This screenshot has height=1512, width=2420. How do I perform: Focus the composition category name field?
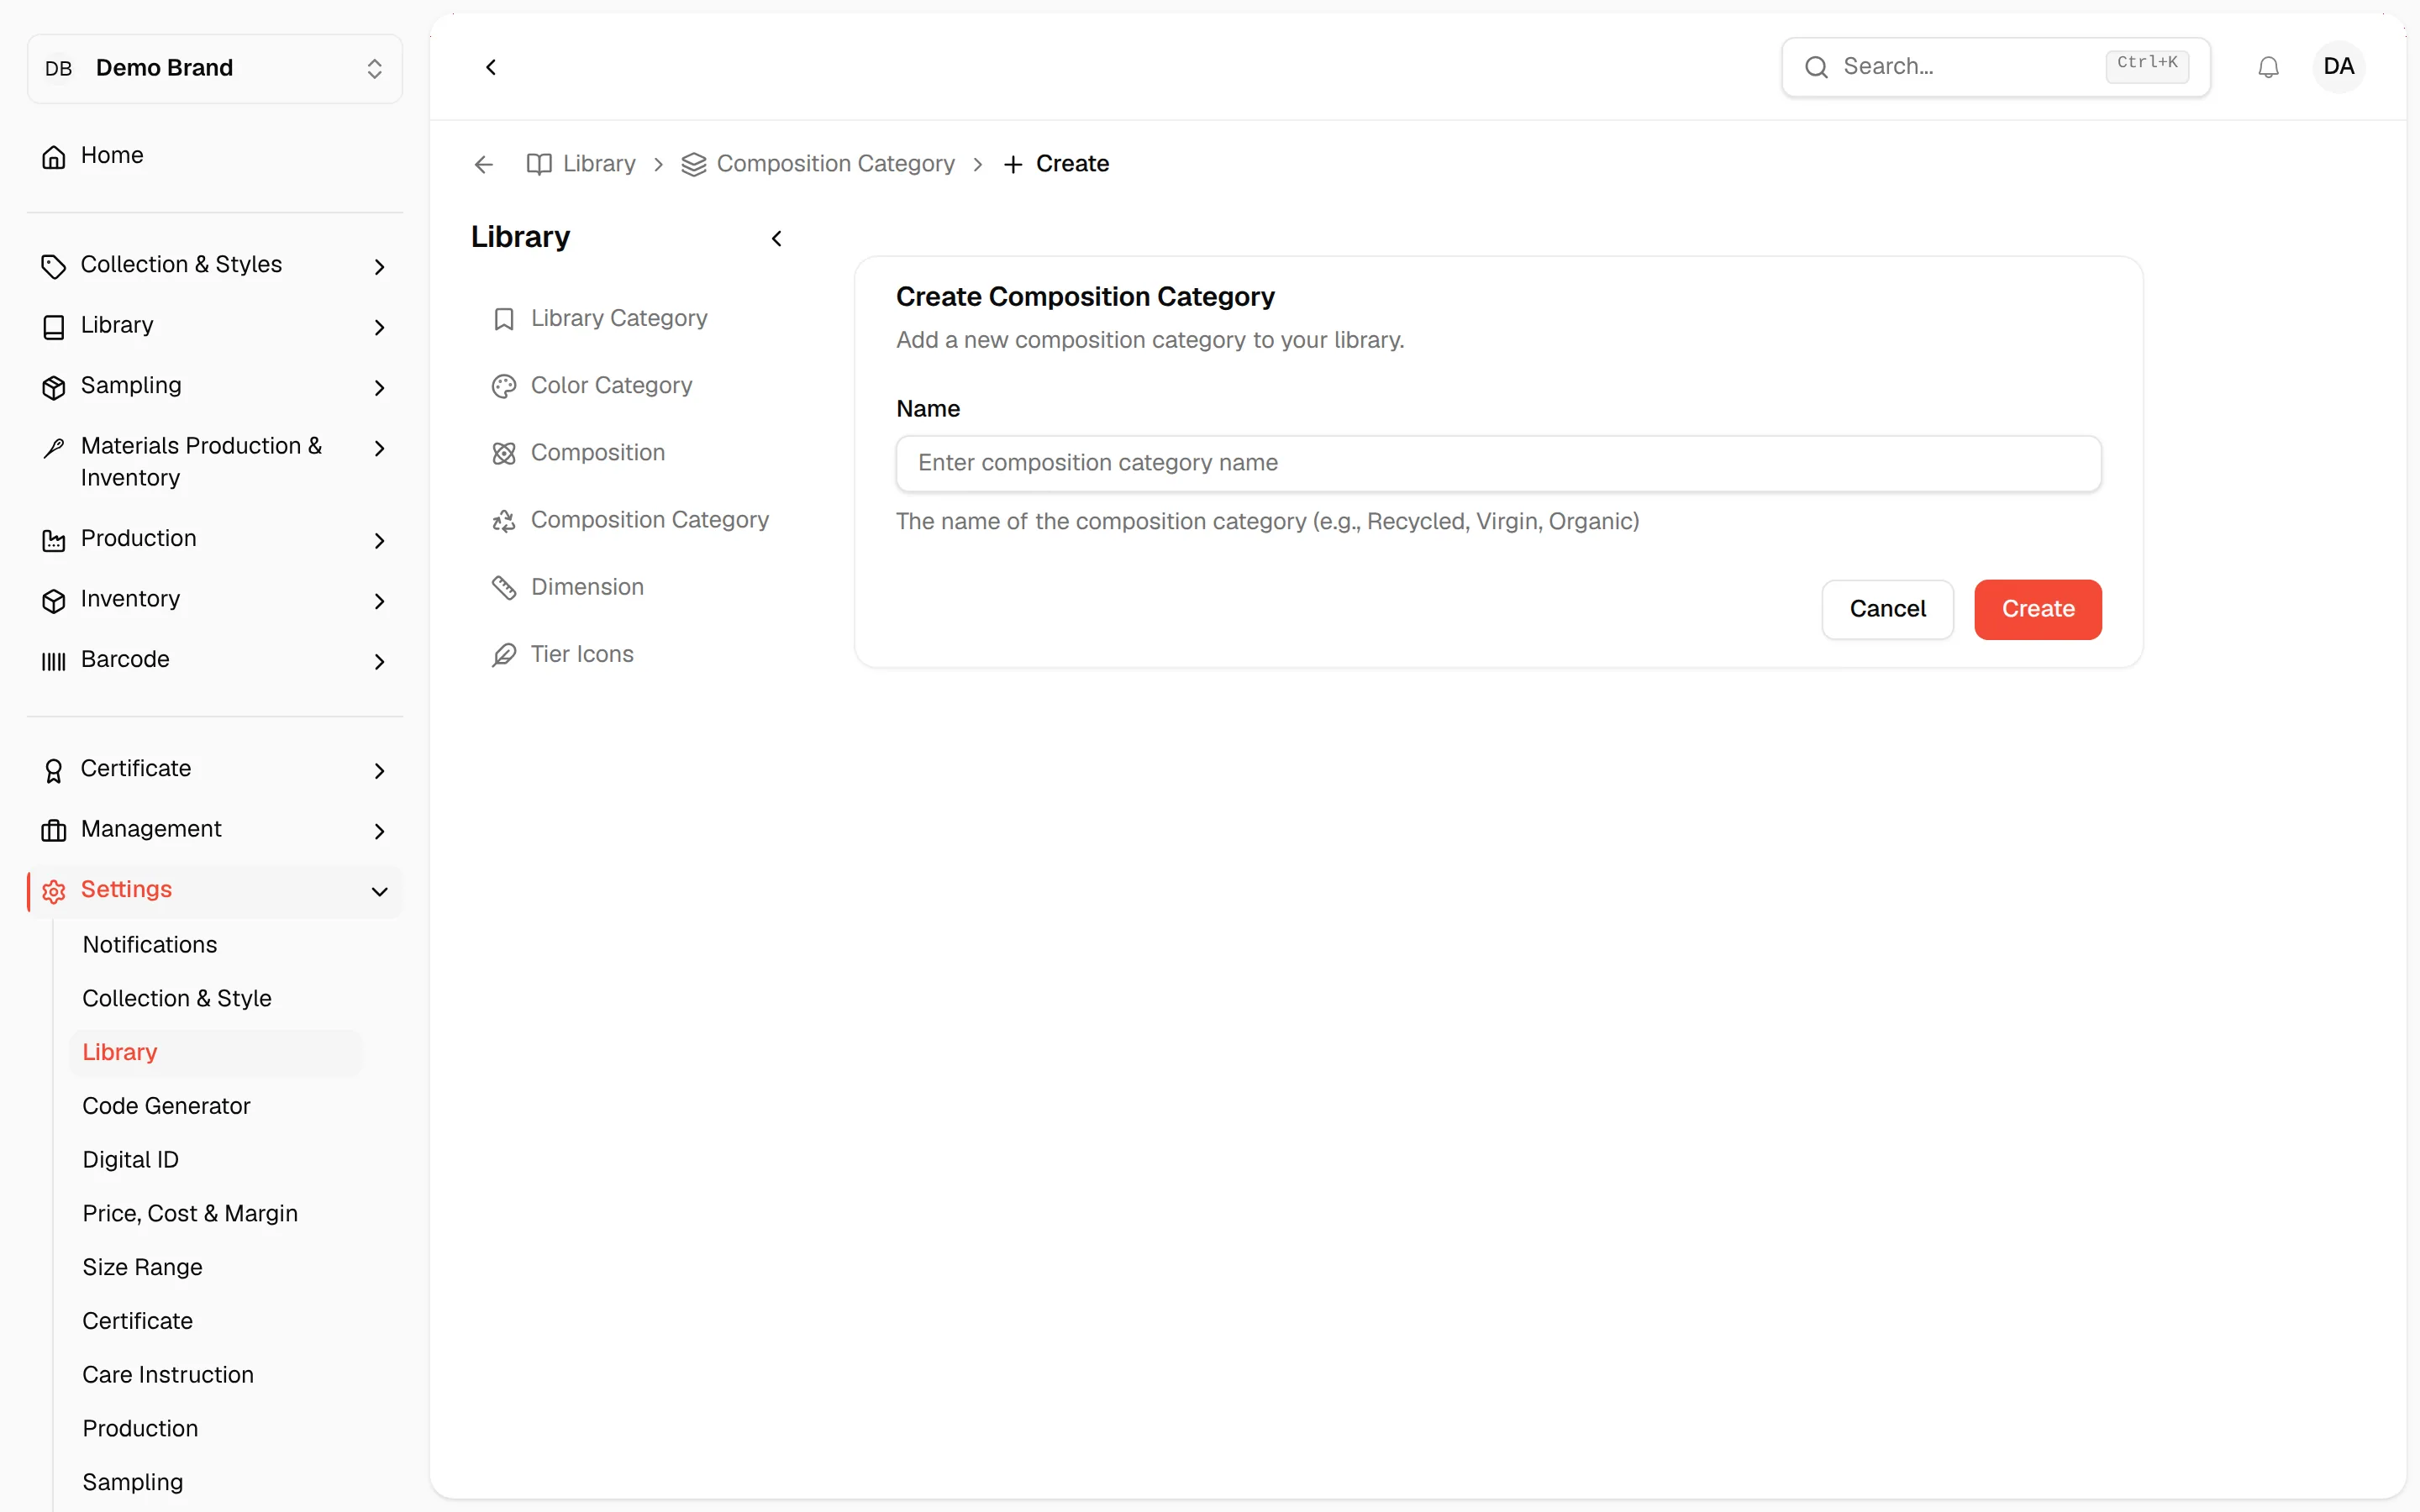tap(1498, 463)
